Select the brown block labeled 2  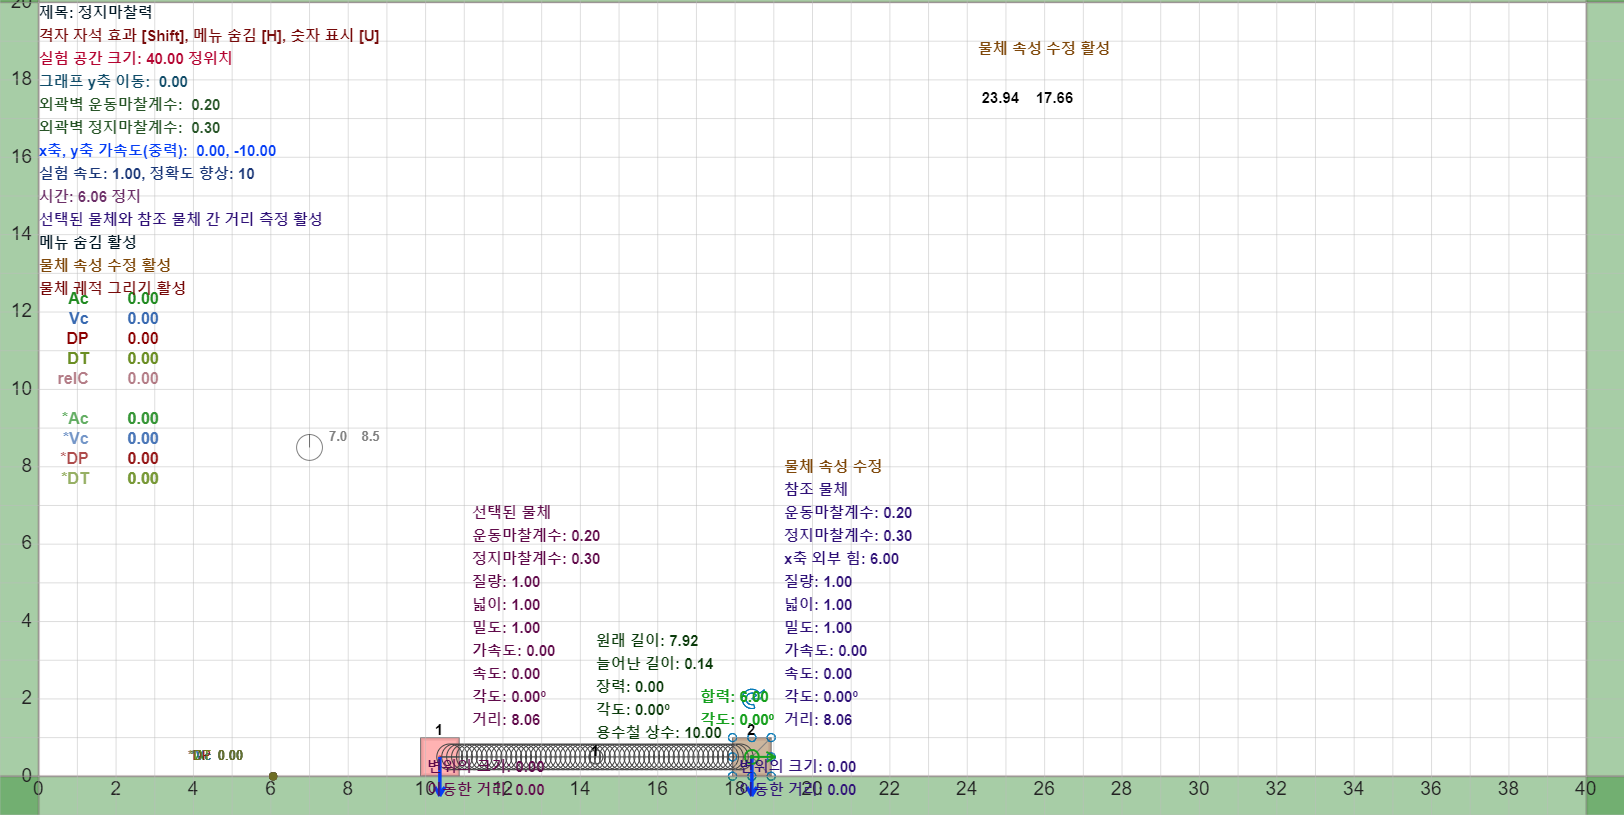coord(752,757)
